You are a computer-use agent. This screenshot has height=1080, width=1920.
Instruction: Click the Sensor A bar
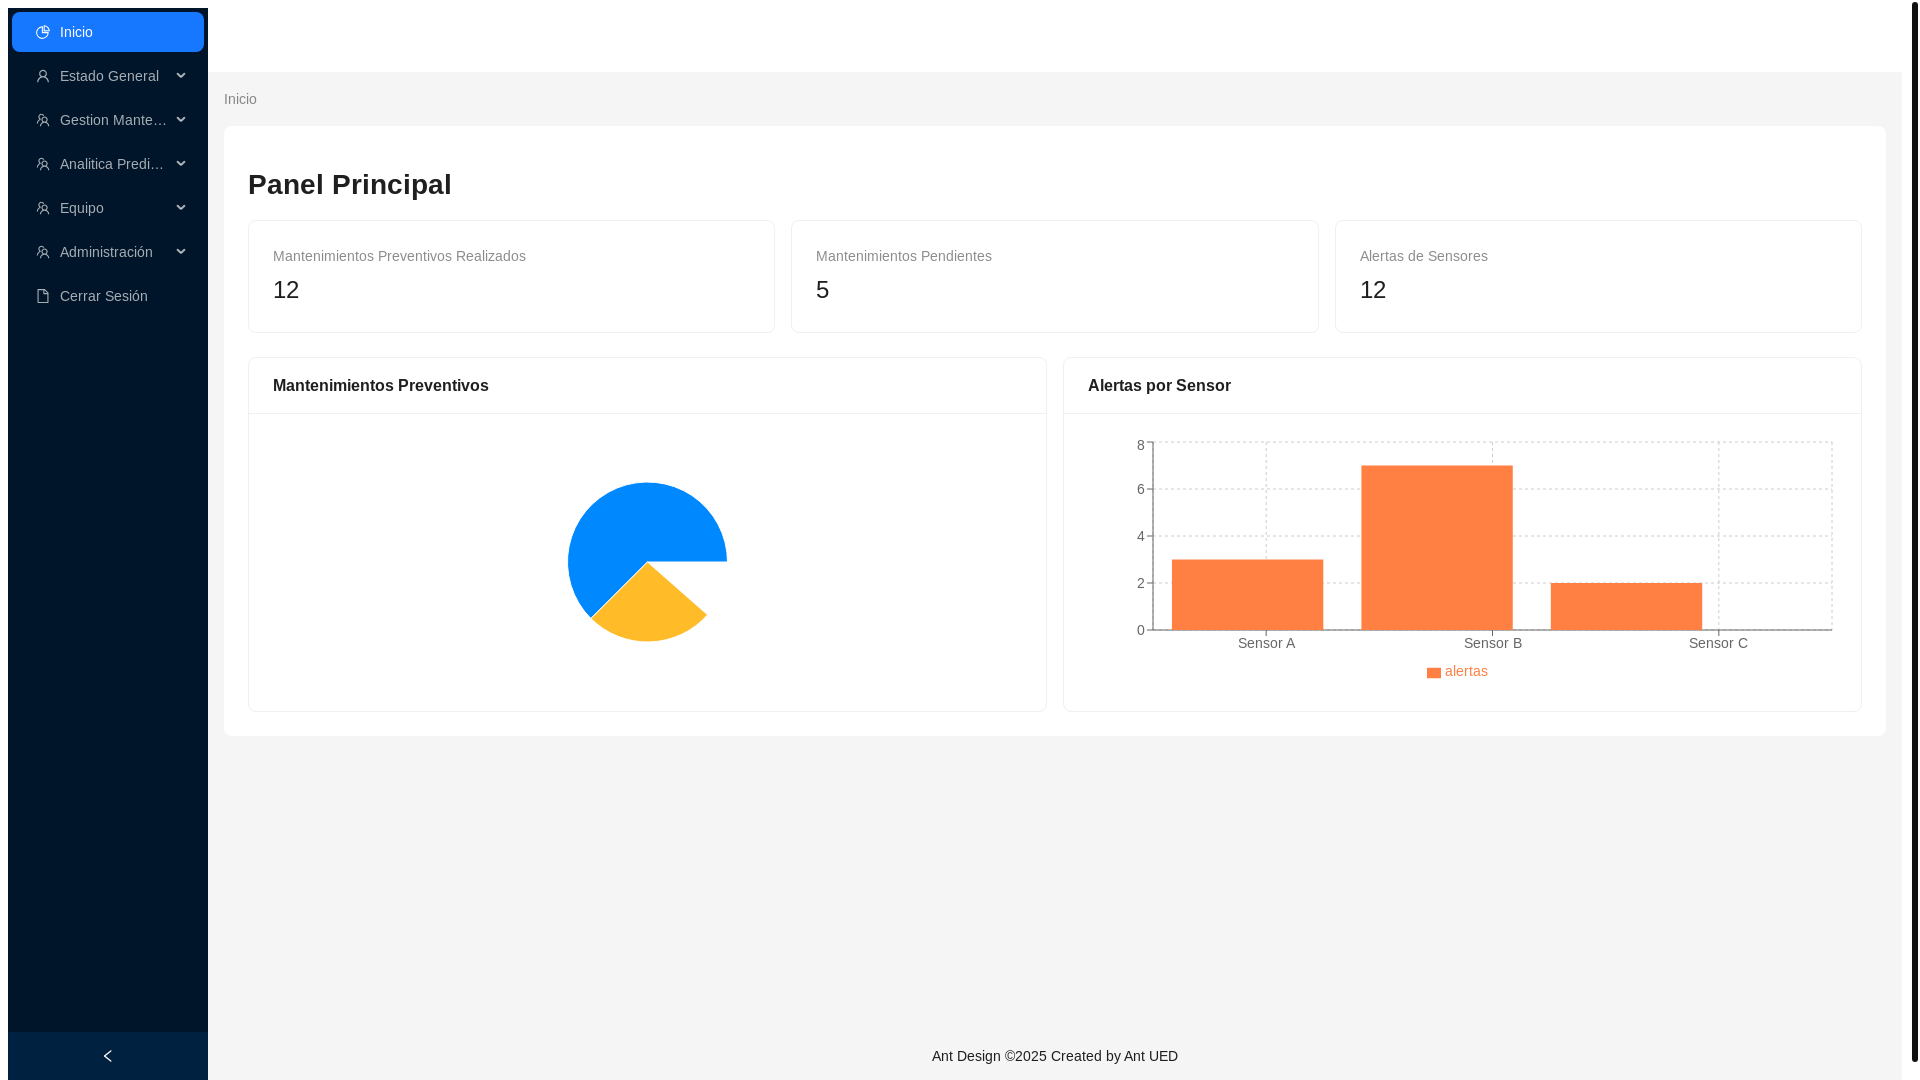pyautogui.click(x=1247, y=594)
